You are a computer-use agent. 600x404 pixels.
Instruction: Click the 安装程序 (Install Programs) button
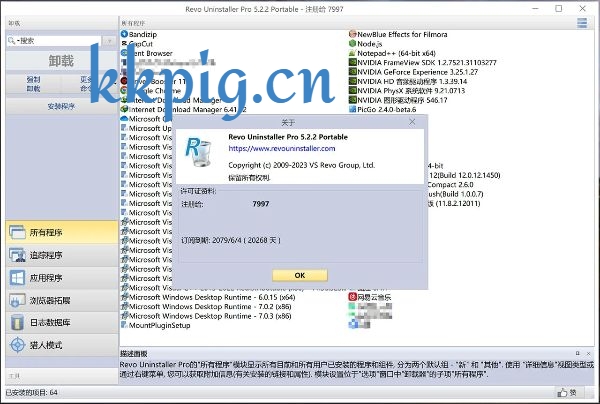point(61,106)
